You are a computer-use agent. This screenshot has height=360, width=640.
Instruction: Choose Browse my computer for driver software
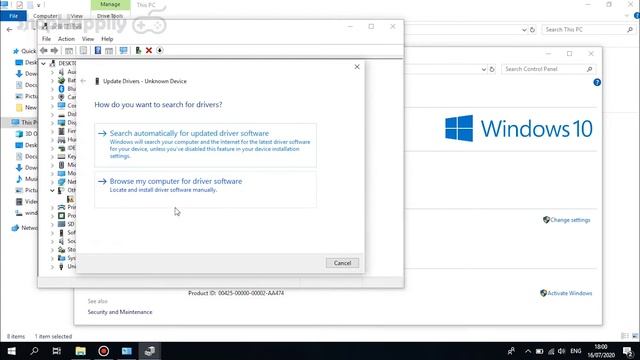(205, 189)
